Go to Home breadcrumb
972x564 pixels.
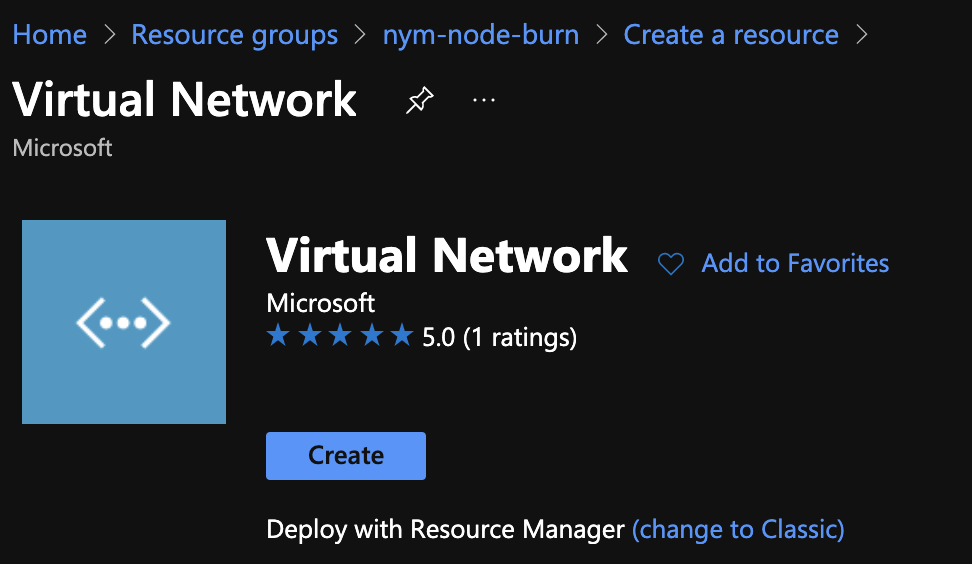tap(50, 35)
